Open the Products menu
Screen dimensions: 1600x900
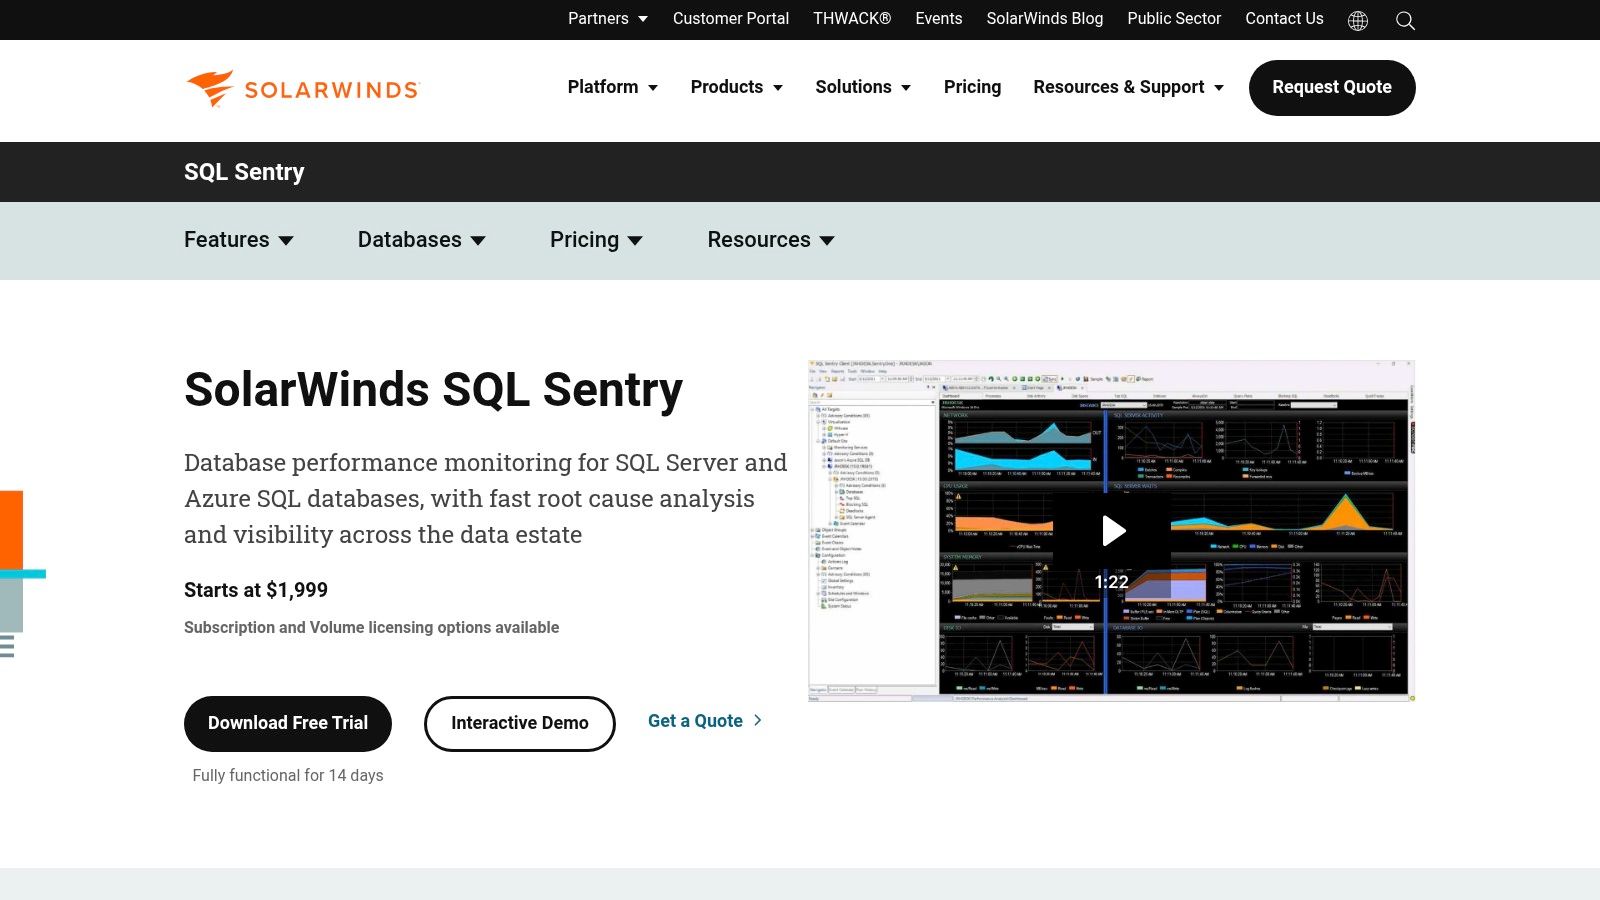click(x=736, y=87)
